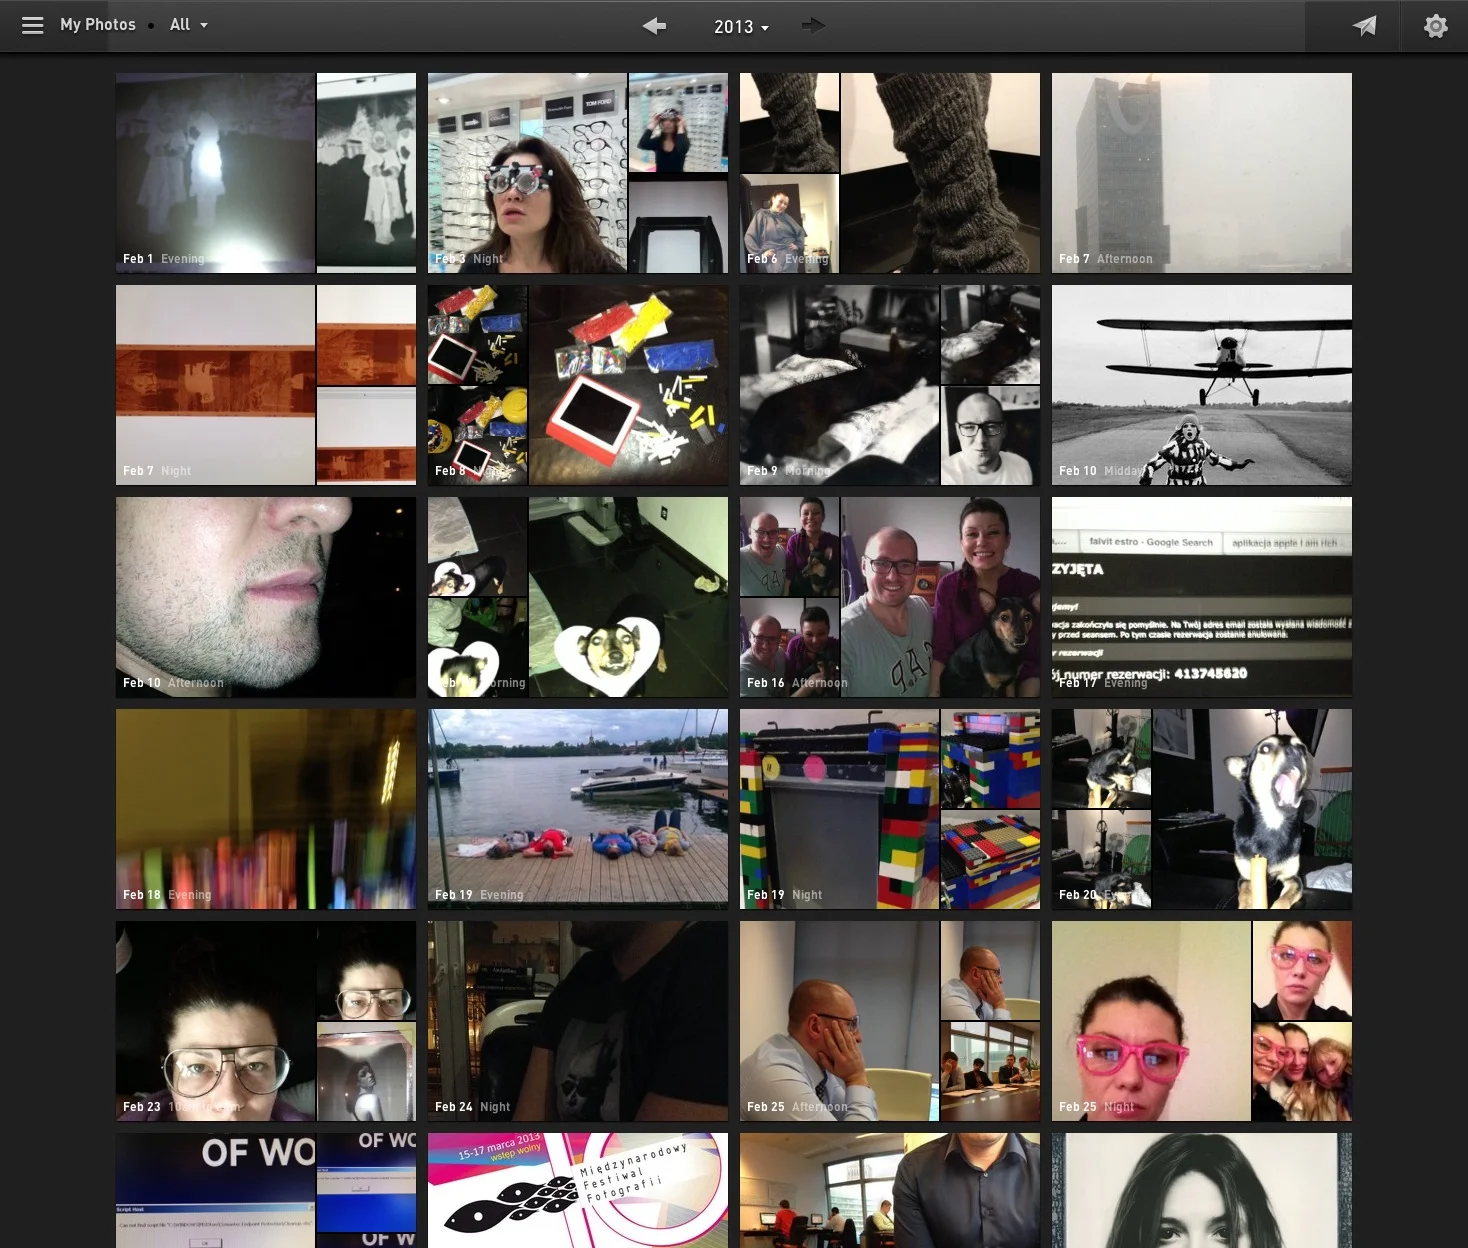Open the Feb 6 Evening leg warmers photo
Screen dimensions: 1468x1248
click(x=940, y=173)
